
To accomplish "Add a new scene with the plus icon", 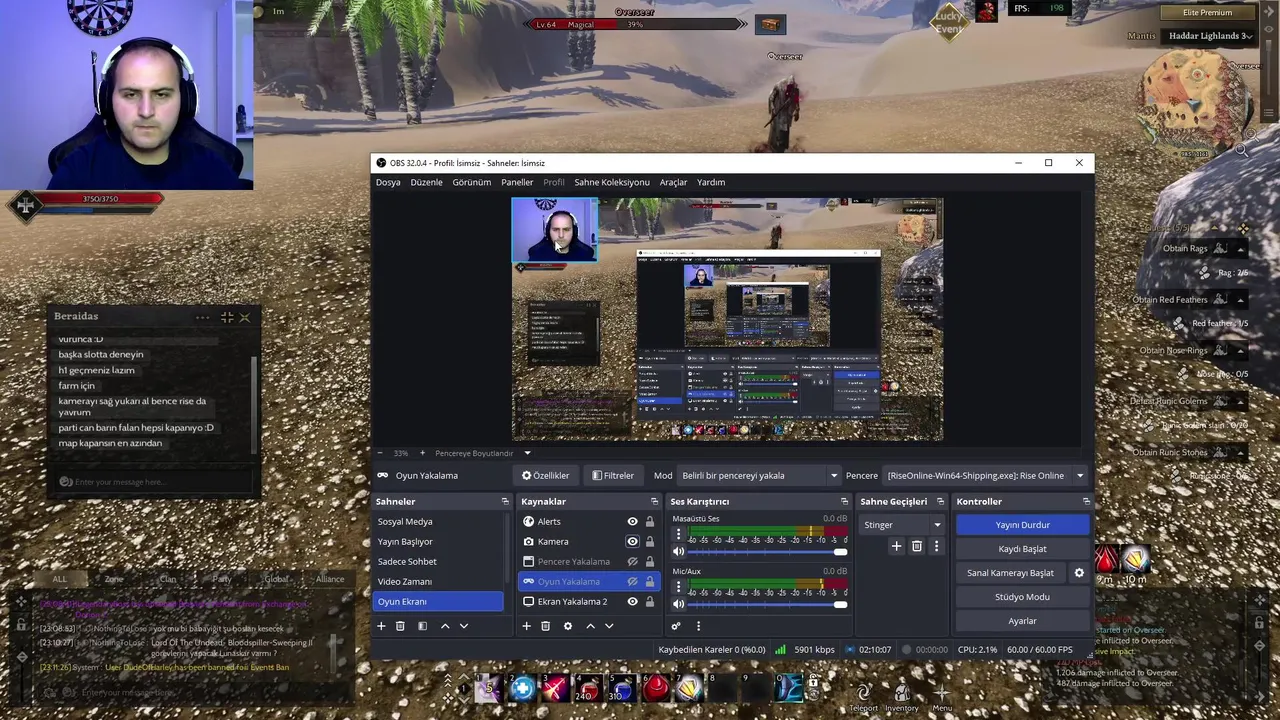I will (x=381, y=626).
